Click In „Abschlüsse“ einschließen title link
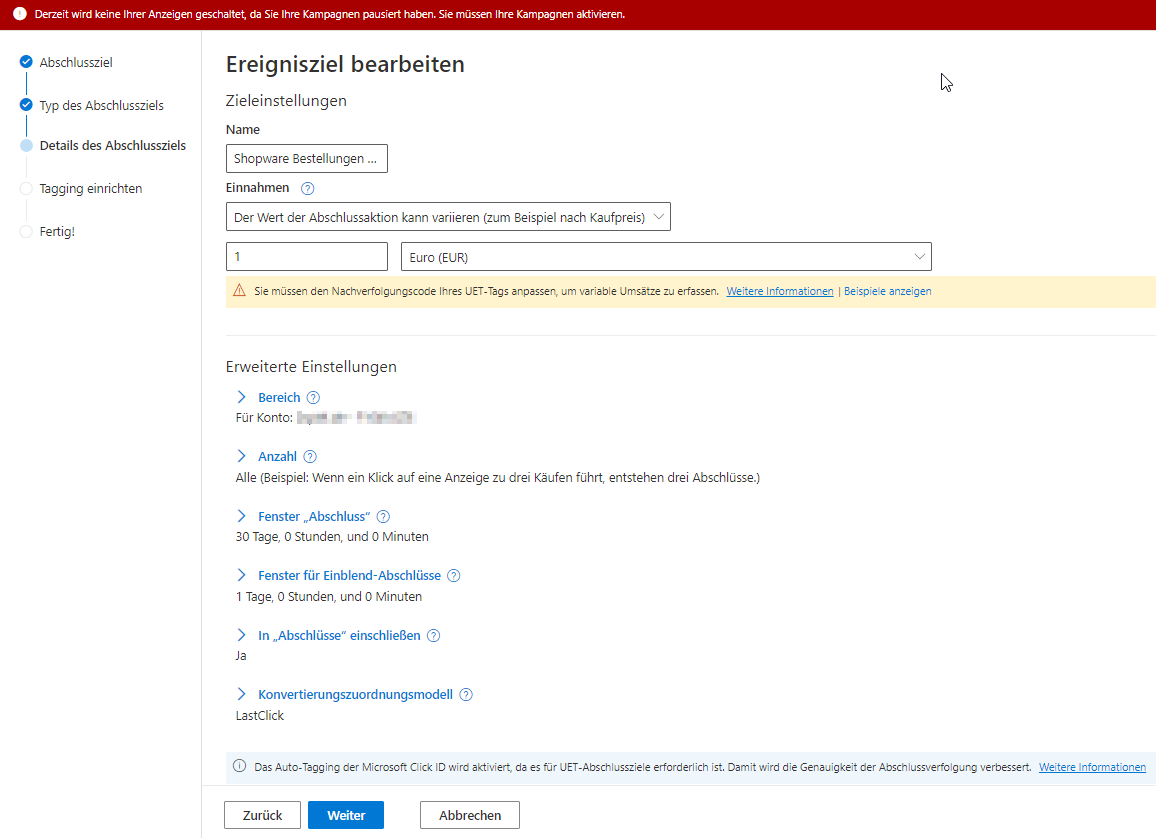 [339, 635]
